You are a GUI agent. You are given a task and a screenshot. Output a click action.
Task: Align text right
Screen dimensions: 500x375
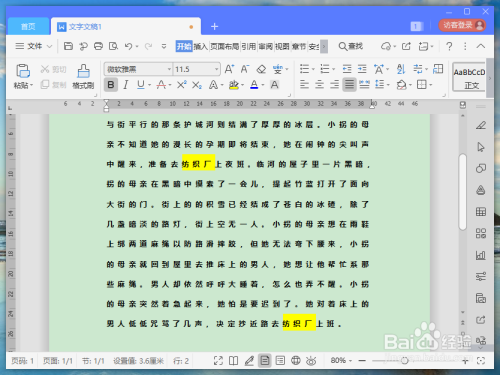click(x=334, y=85)
